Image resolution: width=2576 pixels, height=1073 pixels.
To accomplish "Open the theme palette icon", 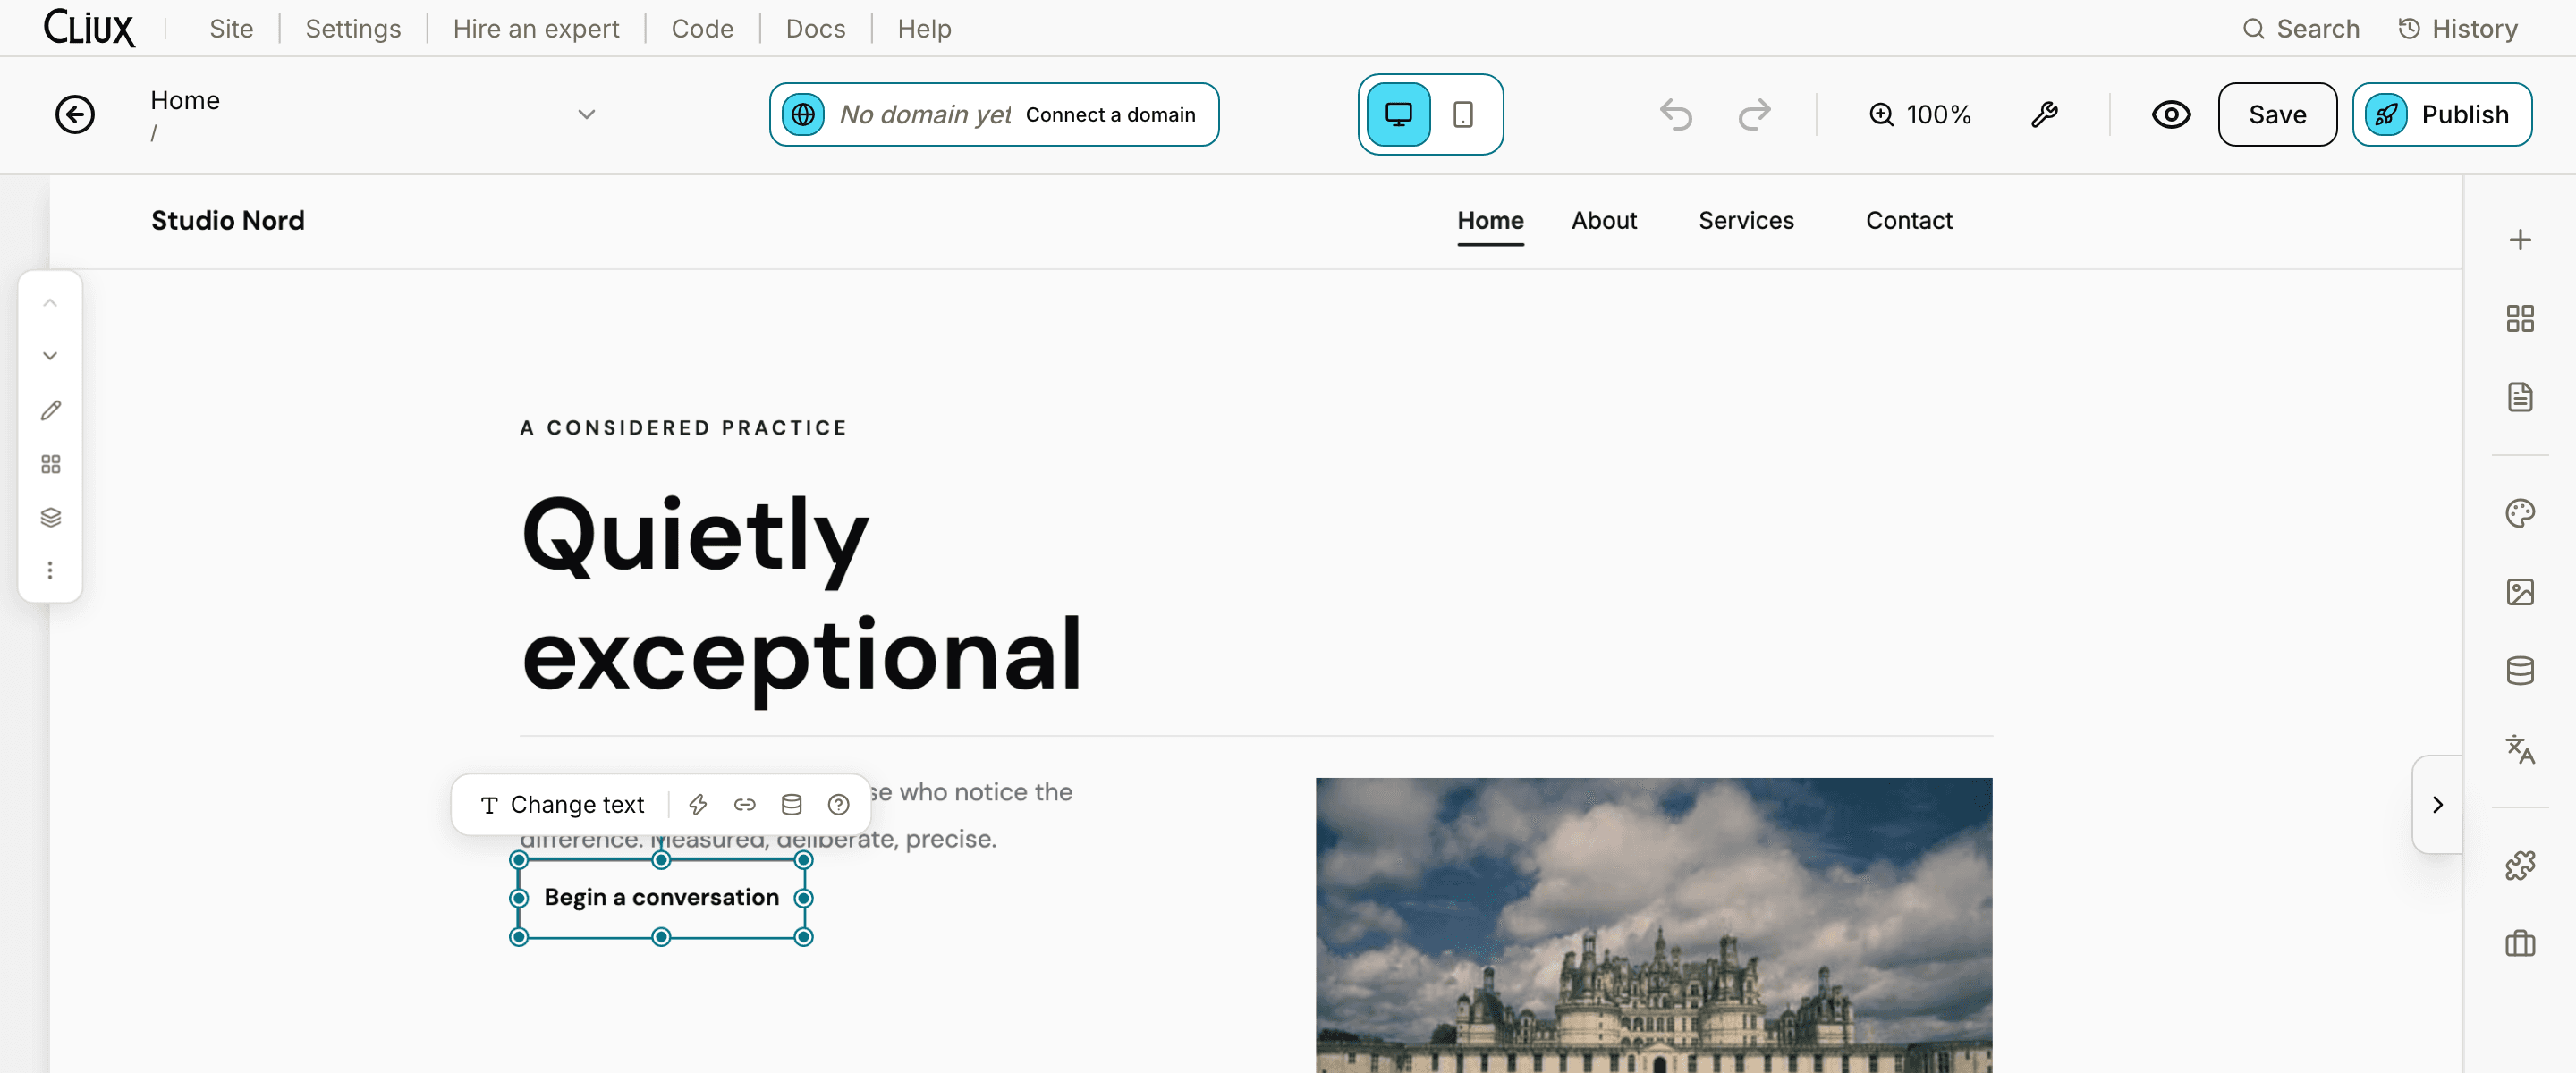I will [x=2519, y=513].
